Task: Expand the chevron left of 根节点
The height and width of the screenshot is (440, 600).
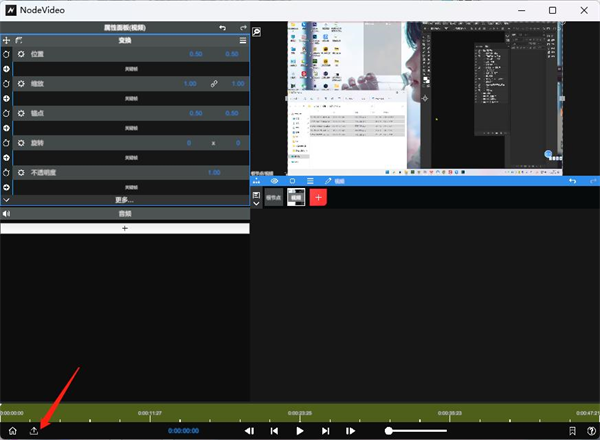Action: (x=257, y=202)
